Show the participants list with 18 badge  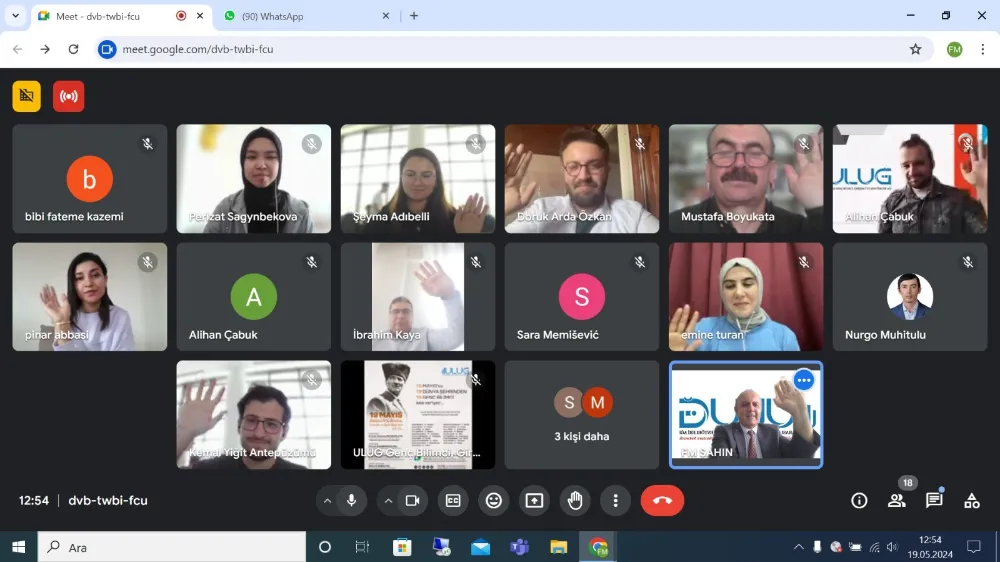(x=897, y=501)
